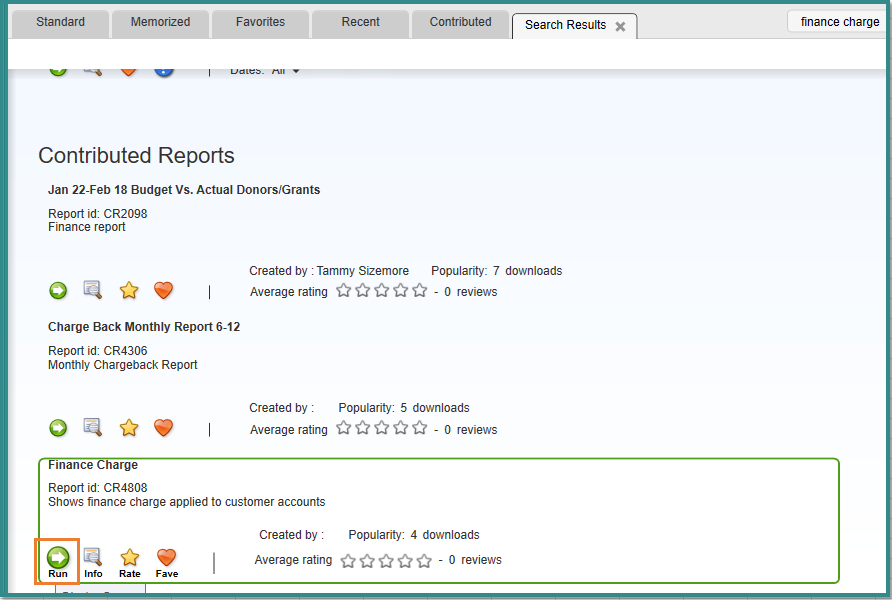Screen dimensions: 892x600
Task: Click the finance charge search field
Action: (x=839, y=22)
